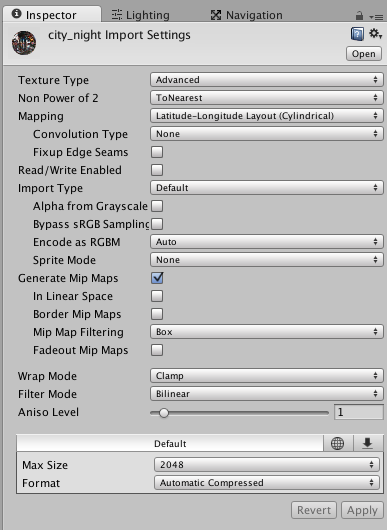
Task: Click the Apply button
Action: pos(362,510)
